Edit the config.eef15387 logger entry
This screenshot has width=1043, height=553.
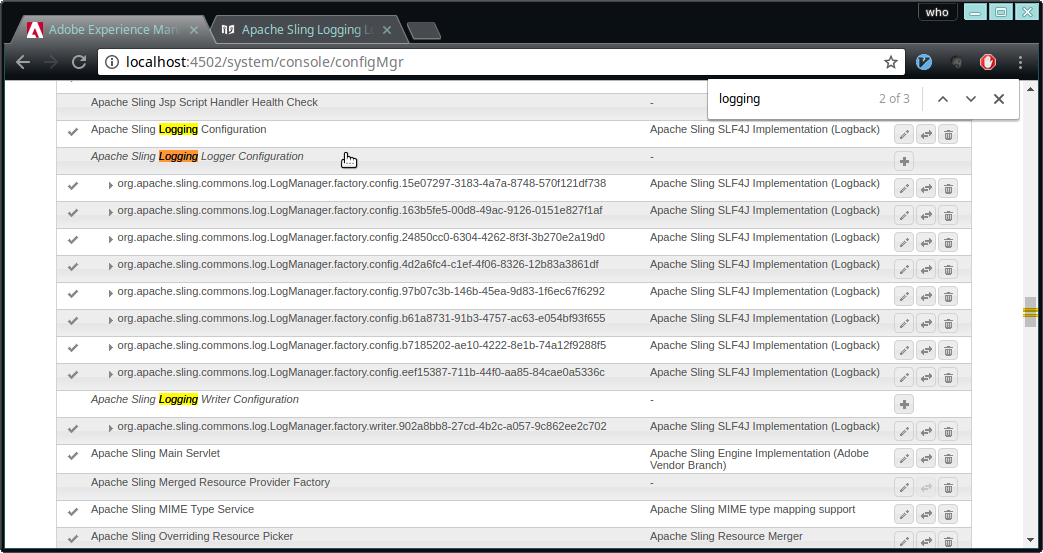point(903,377)
